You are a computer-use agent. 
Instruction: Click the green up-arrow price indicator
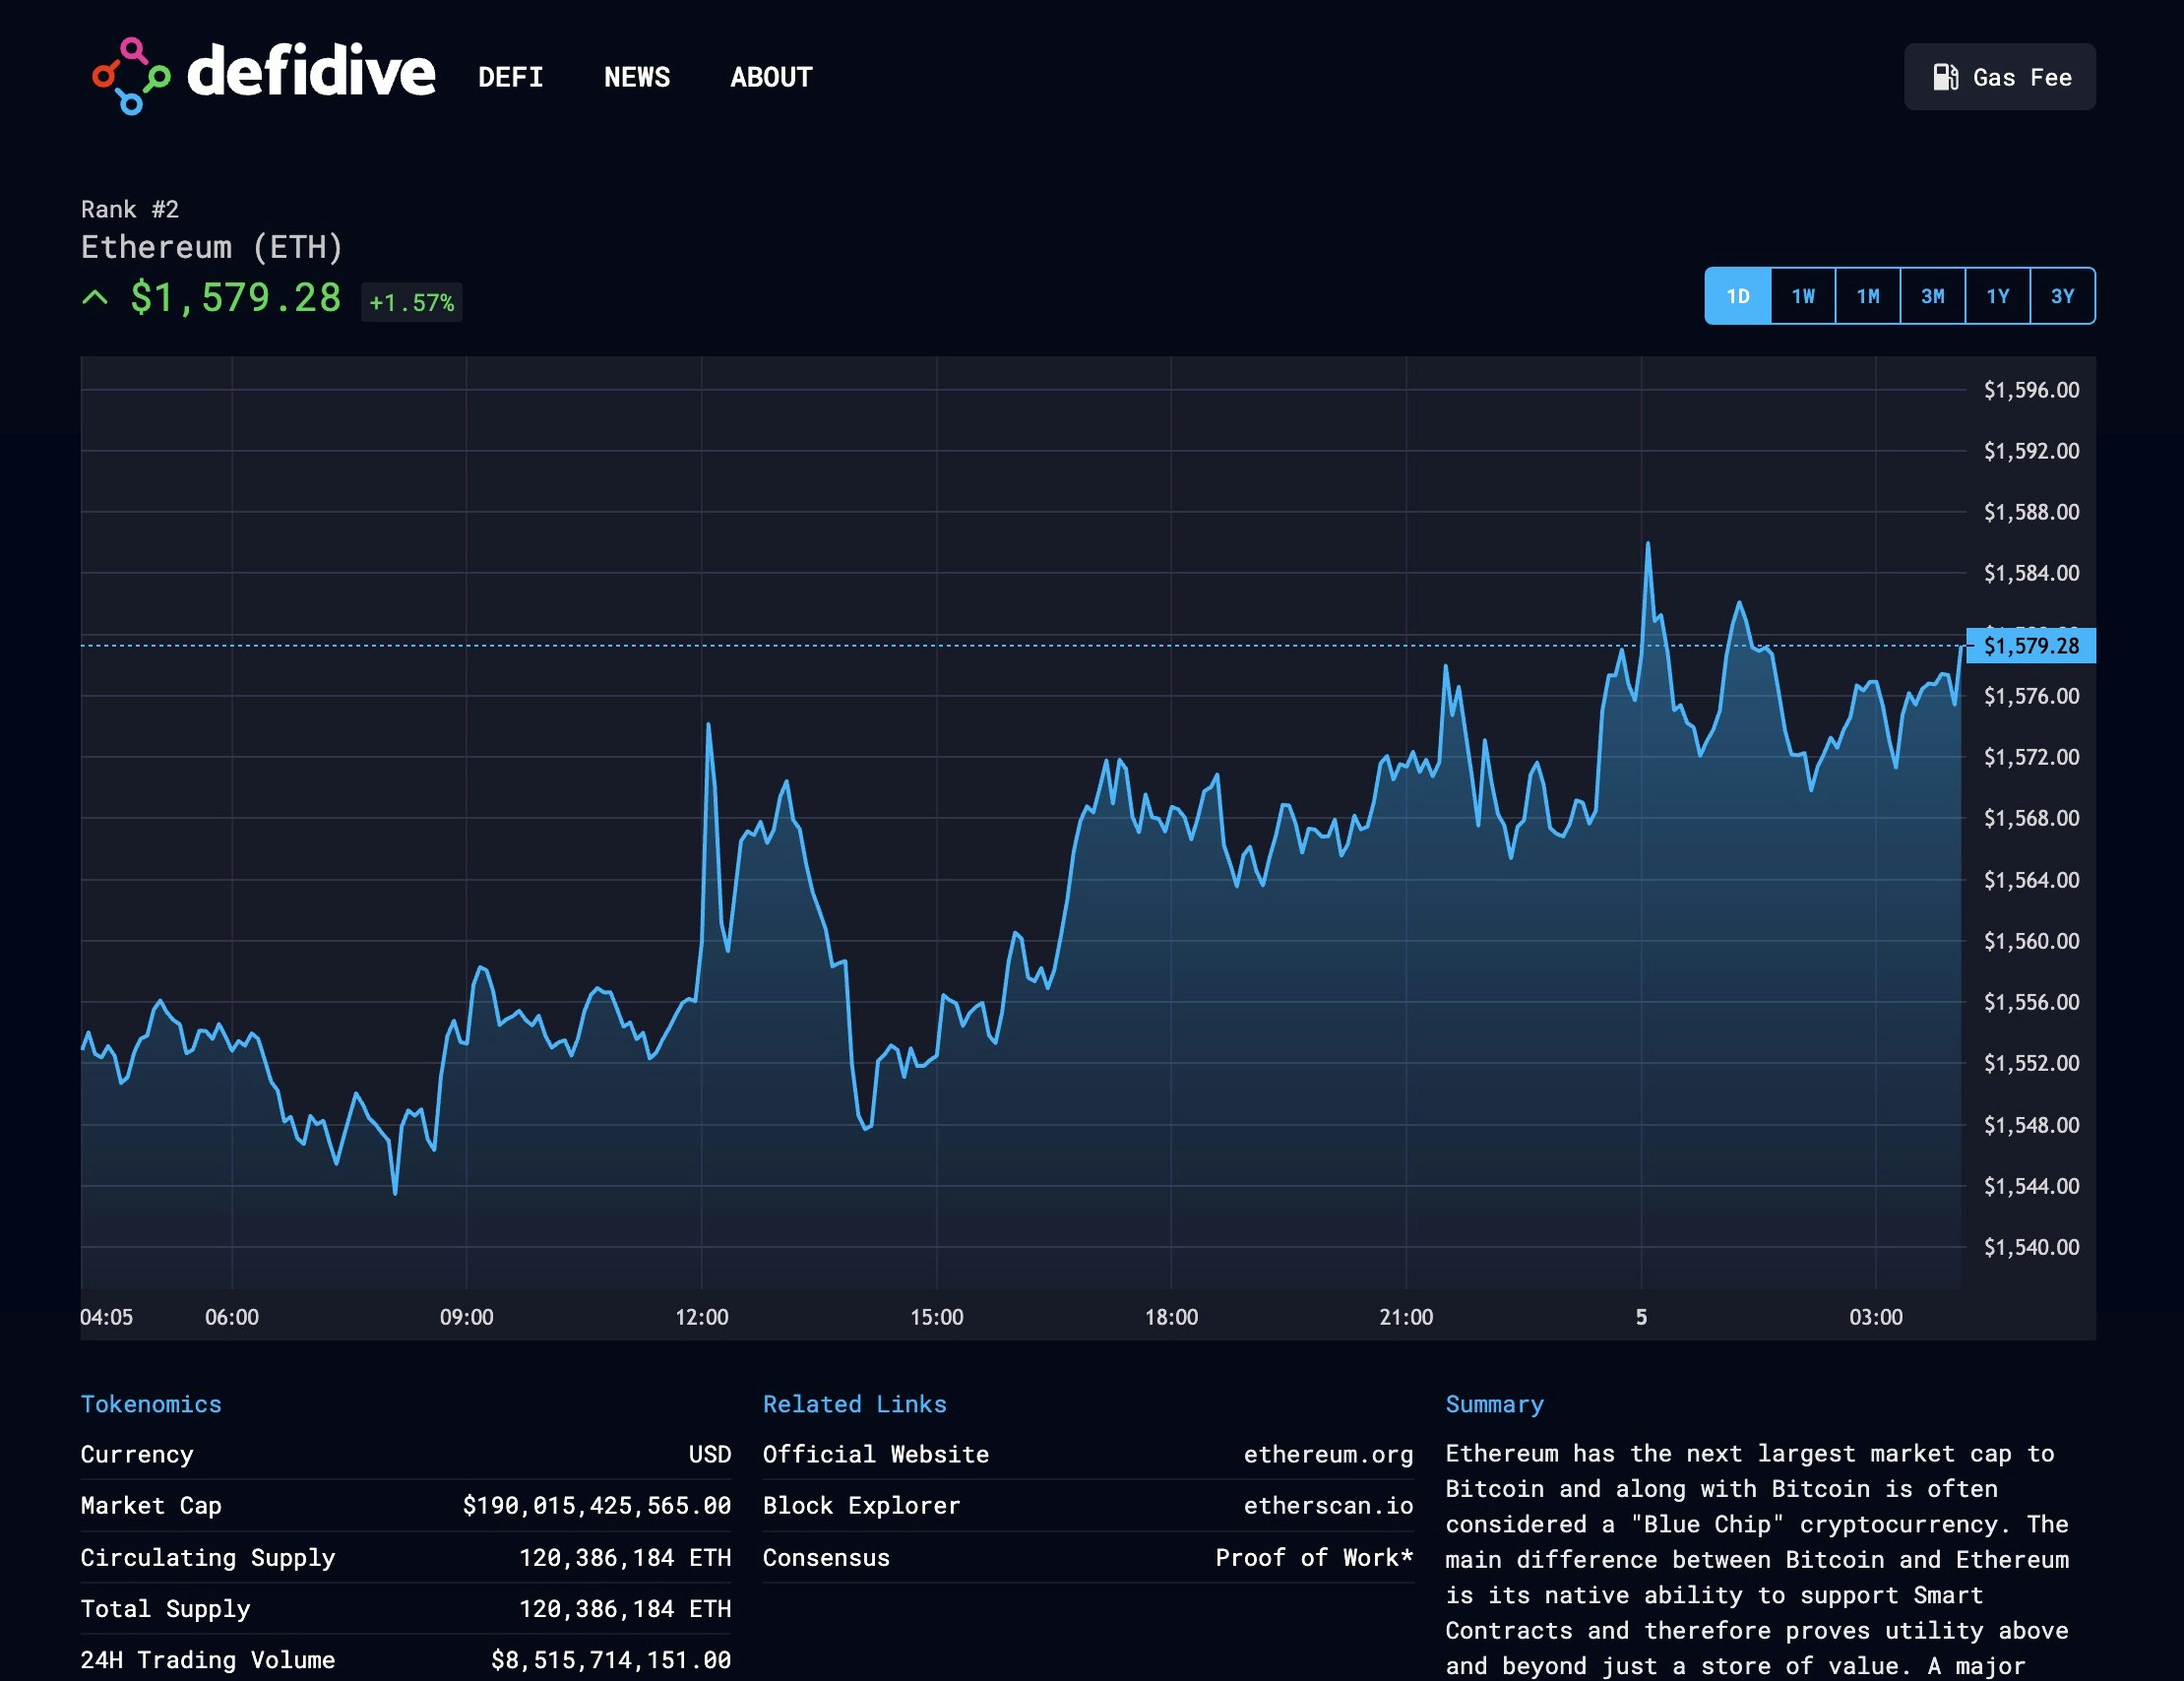tap(95, 297)
